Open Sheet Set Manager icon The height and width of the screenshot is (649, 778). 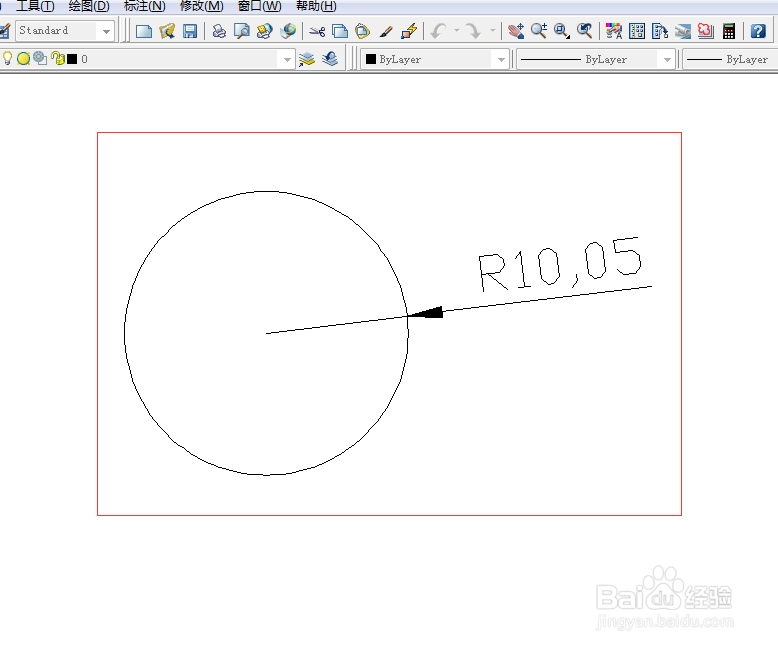pos(683,31)
